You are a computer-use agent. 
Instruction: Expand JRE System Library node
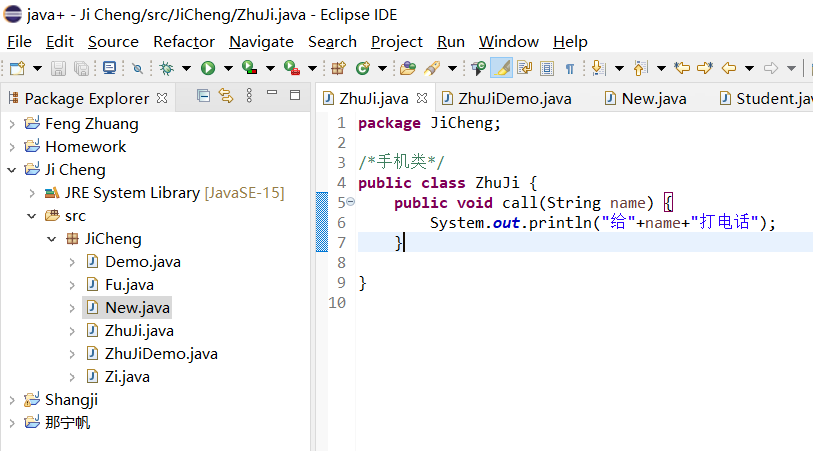pos(32,193)
